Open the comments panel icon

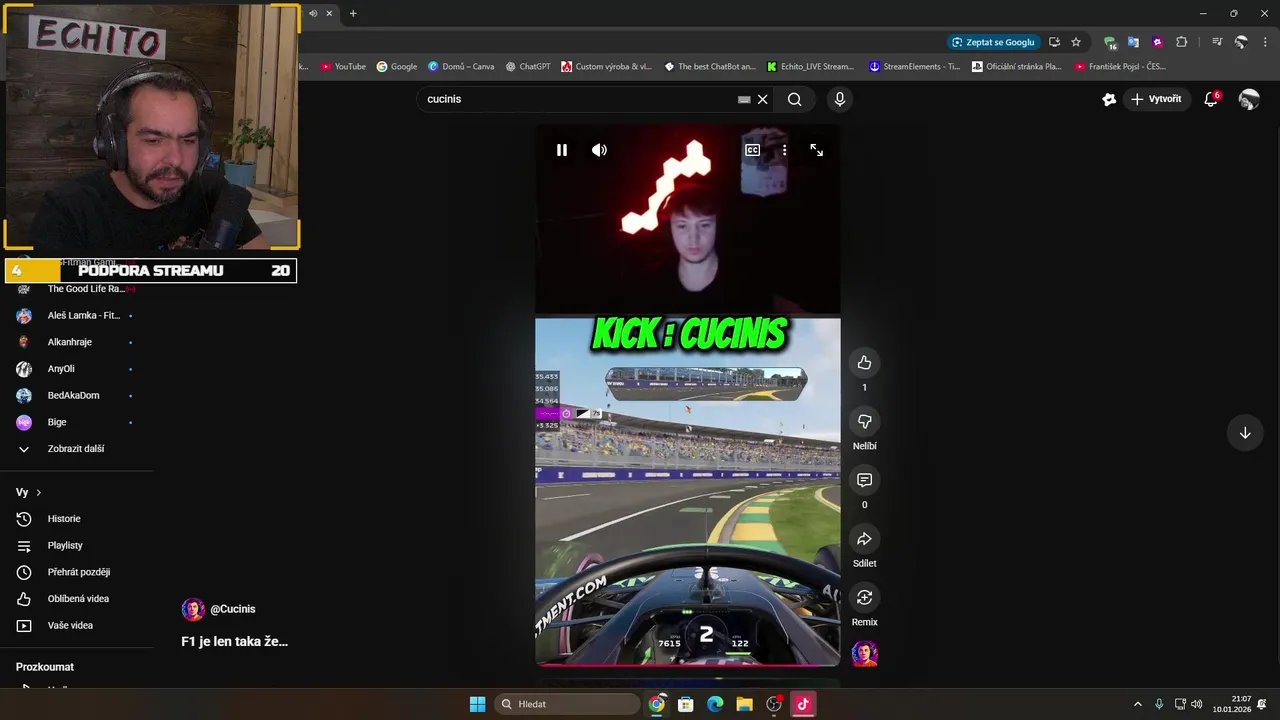click(x=865, y=480)
